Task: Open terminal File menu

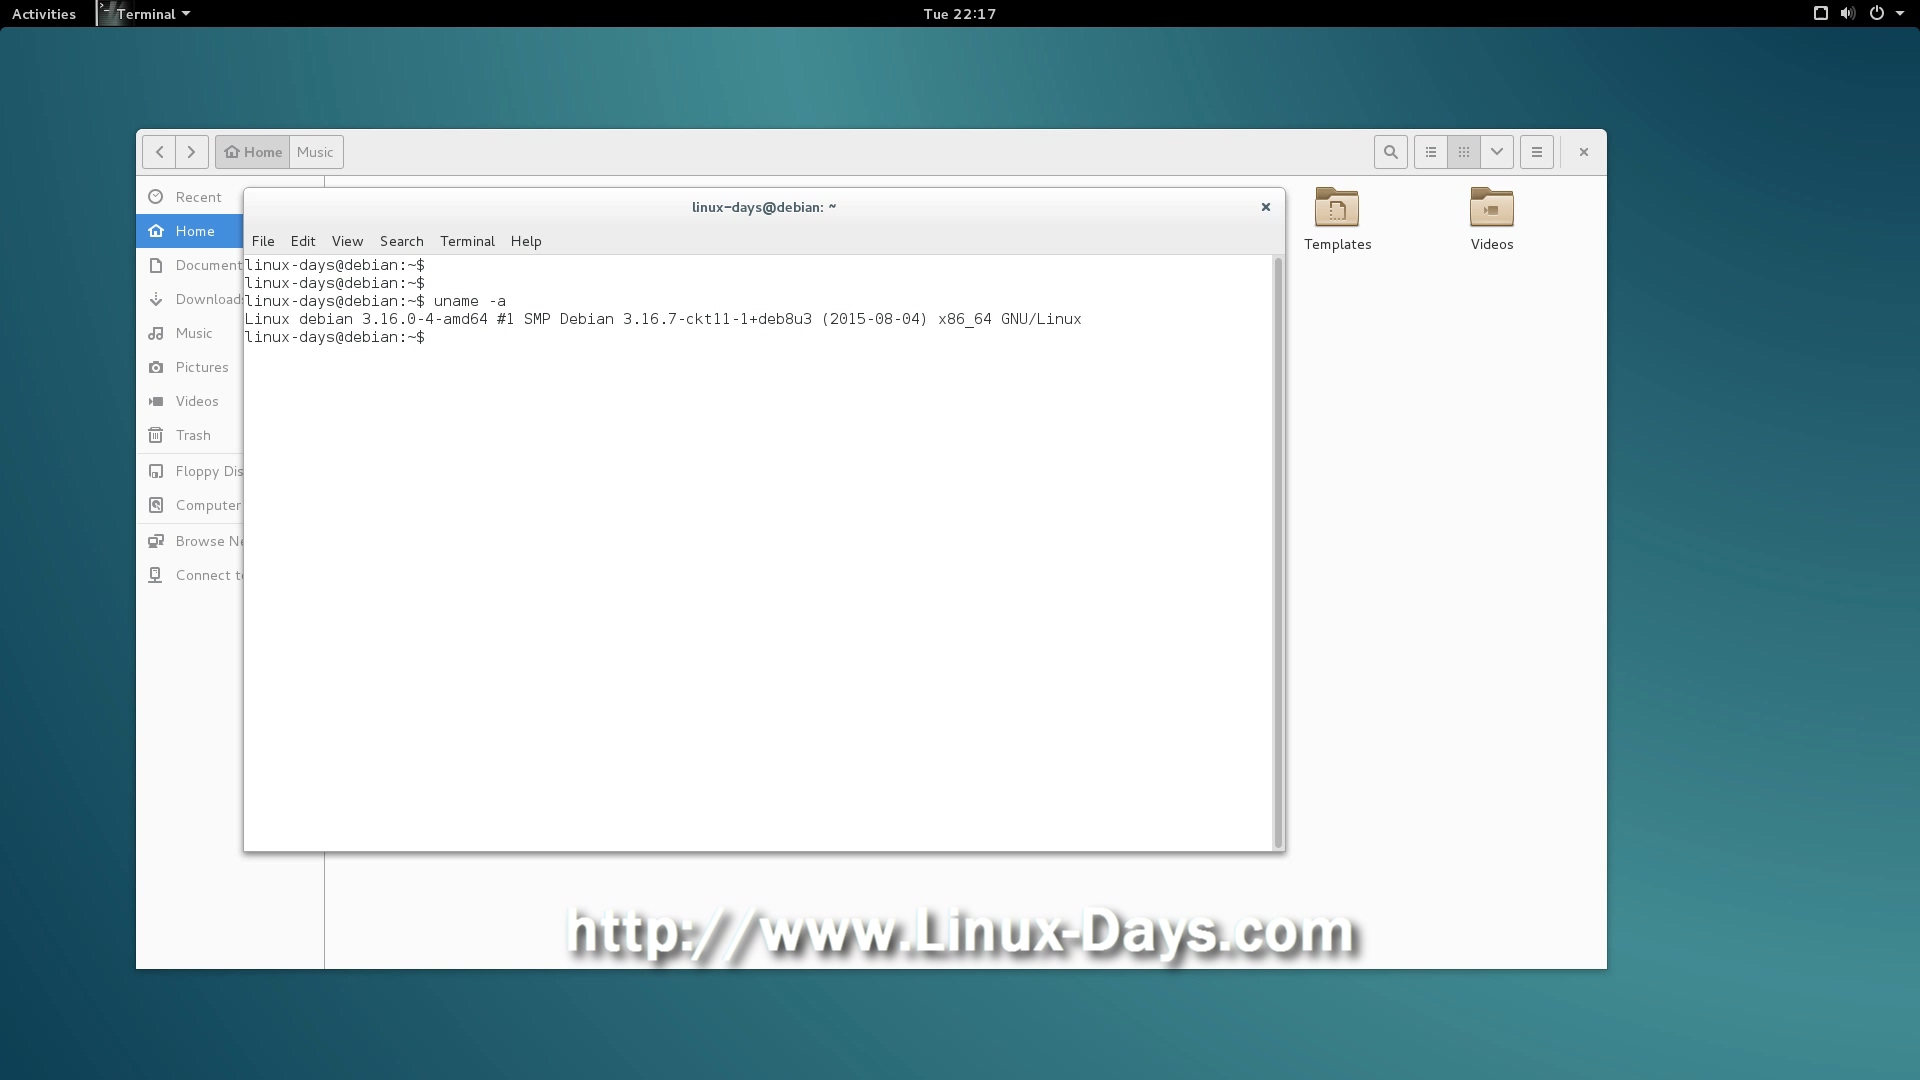Action: pyautogui.click(x=263, y=241)
